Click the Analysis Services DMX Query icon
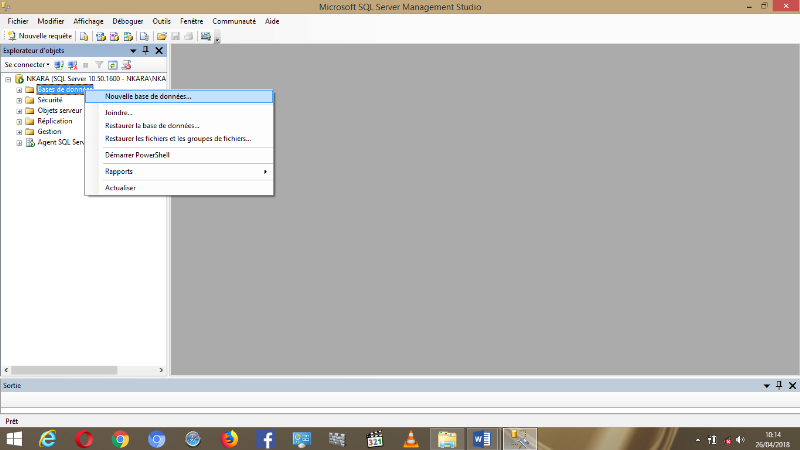 pyautogui.click(x=114, y=36)
